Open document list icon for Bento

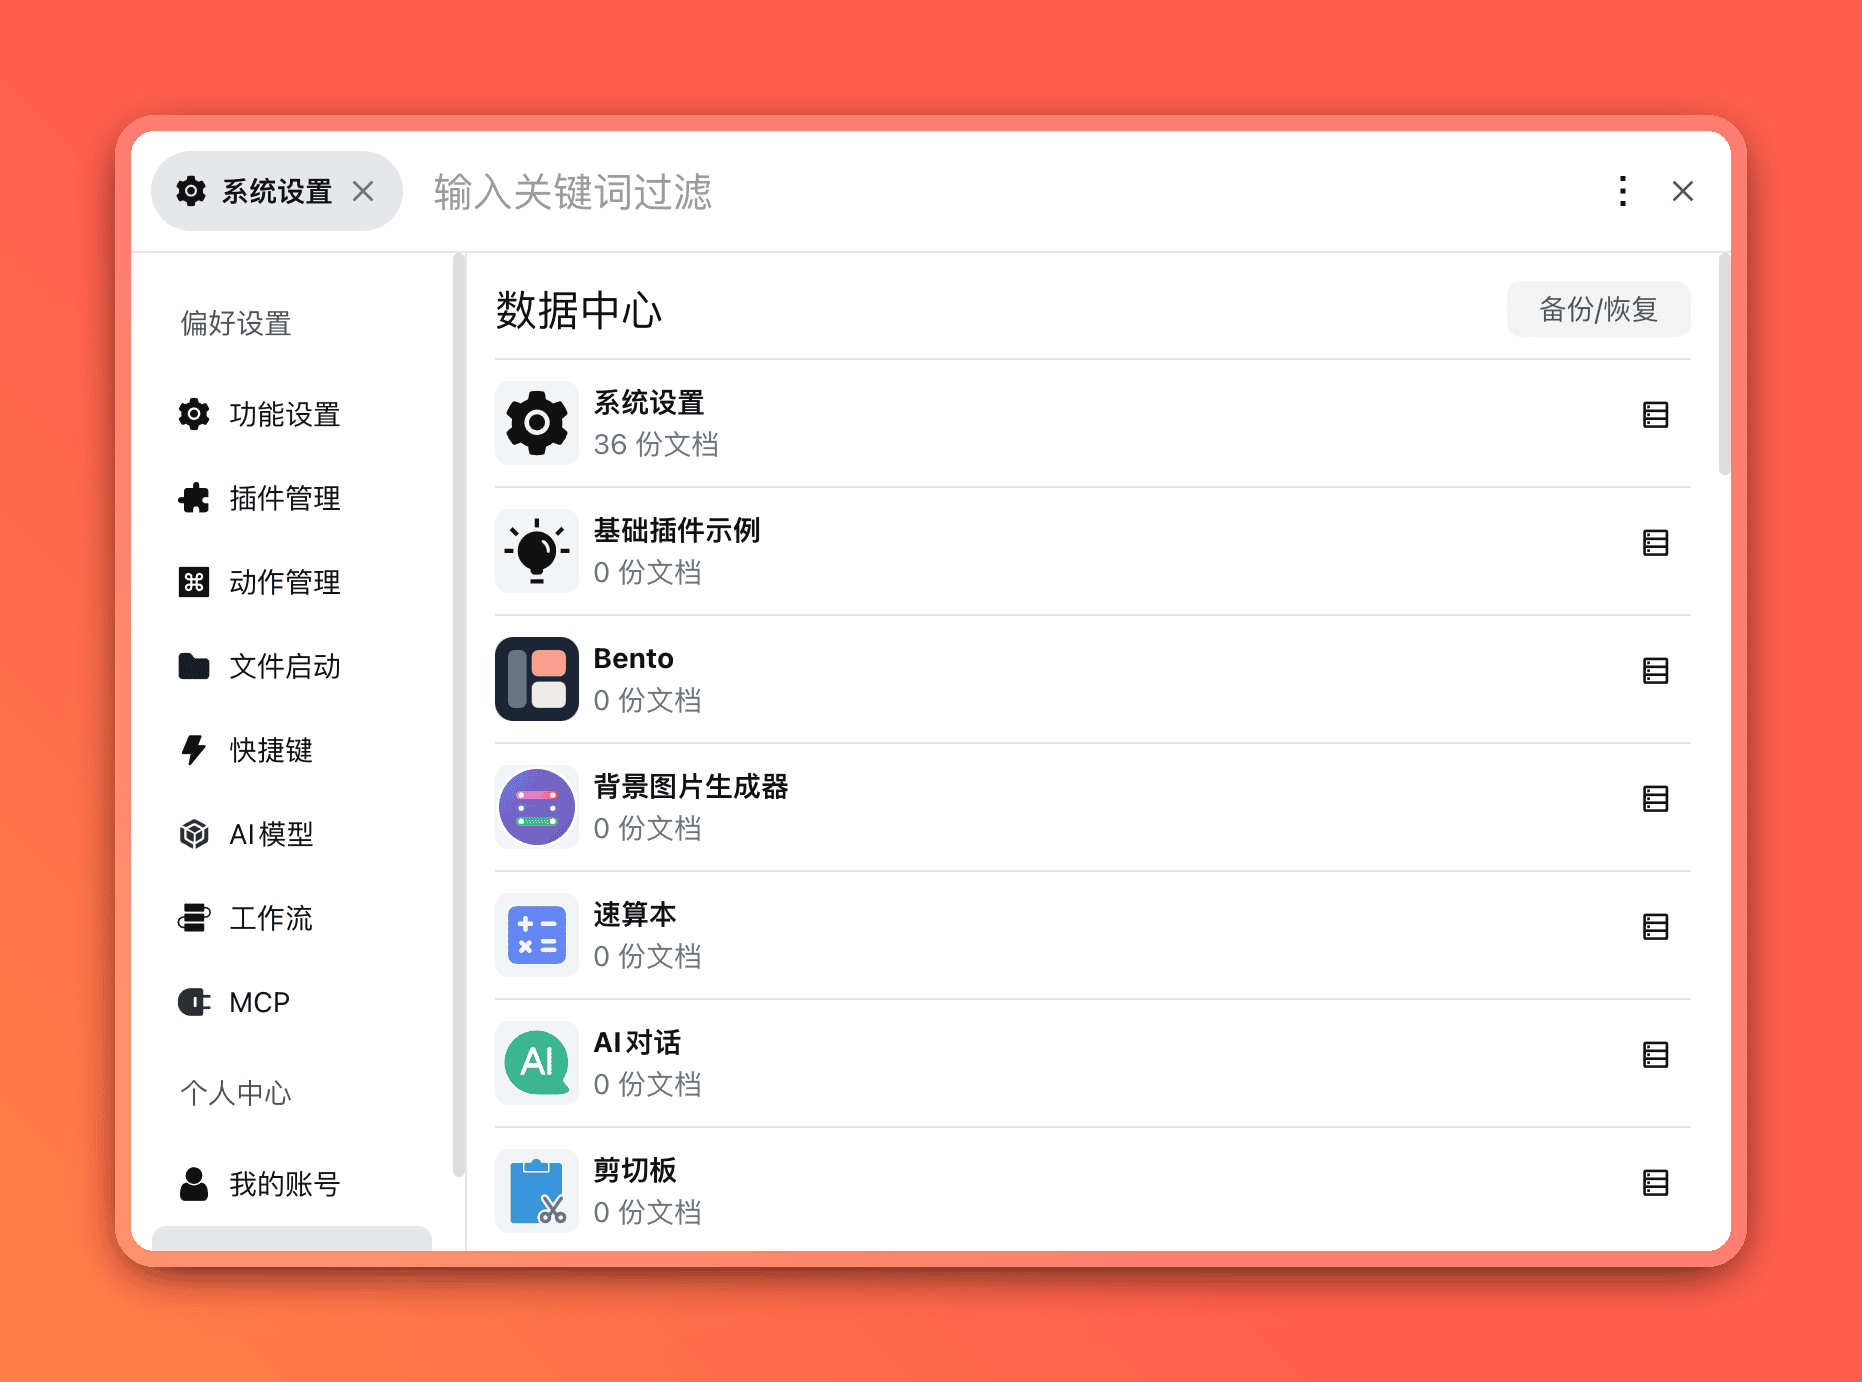click(x=1655, y=671)
